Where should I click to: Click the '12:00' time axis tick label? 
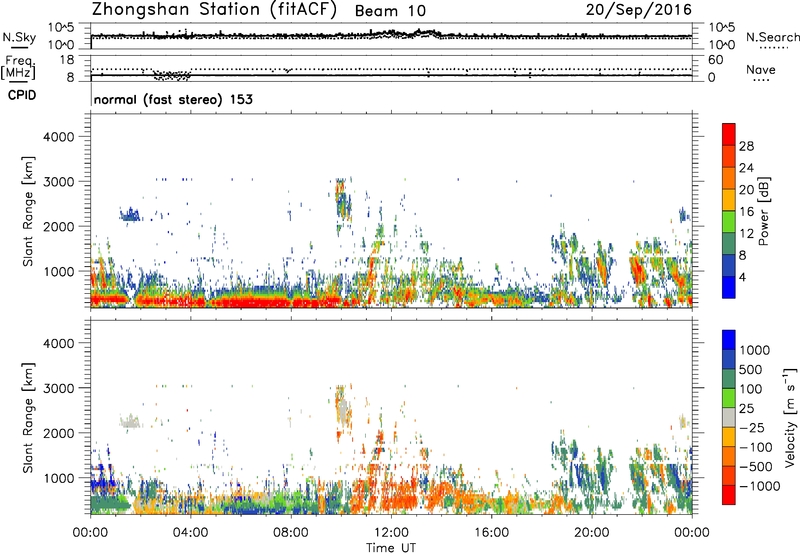coord(391,533)
